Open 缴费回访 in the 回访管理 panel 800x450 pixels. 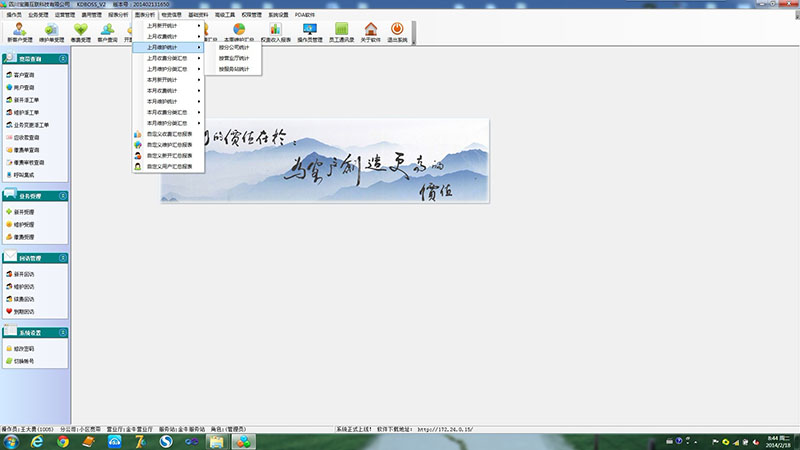pyautogui.click(x=20, y=299)
